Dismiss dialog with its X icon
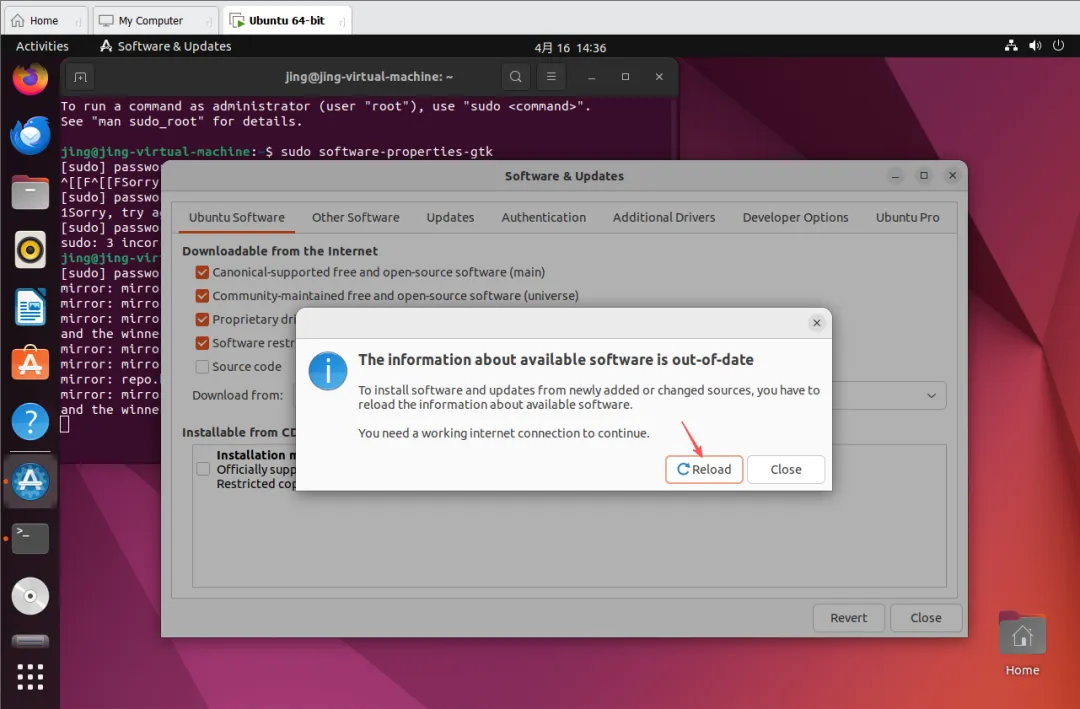The height and width of the screenshot is (709, 1080). click(x=816, y=322)
